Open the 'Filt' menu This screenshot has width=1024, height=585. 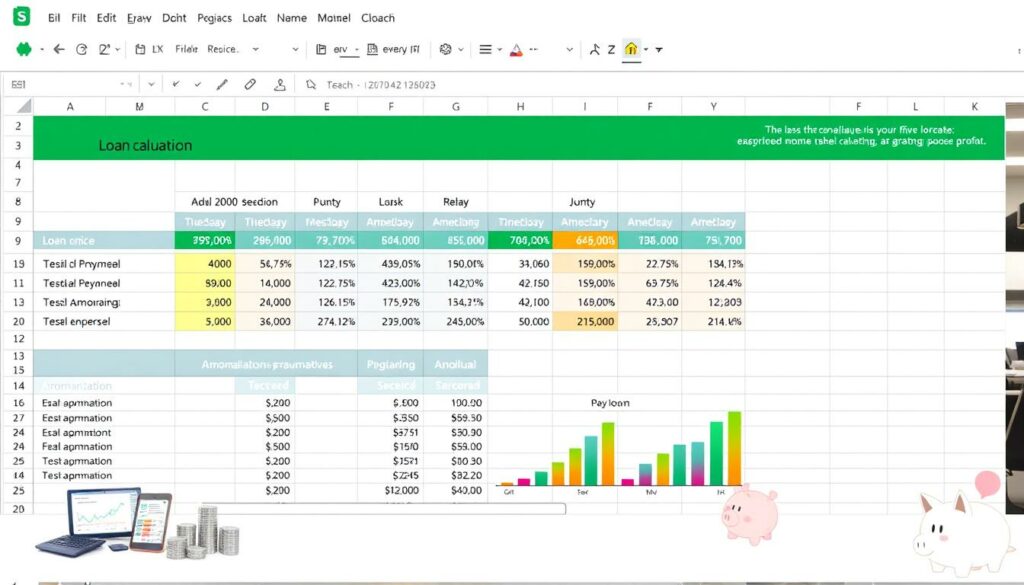pos(78,18)
